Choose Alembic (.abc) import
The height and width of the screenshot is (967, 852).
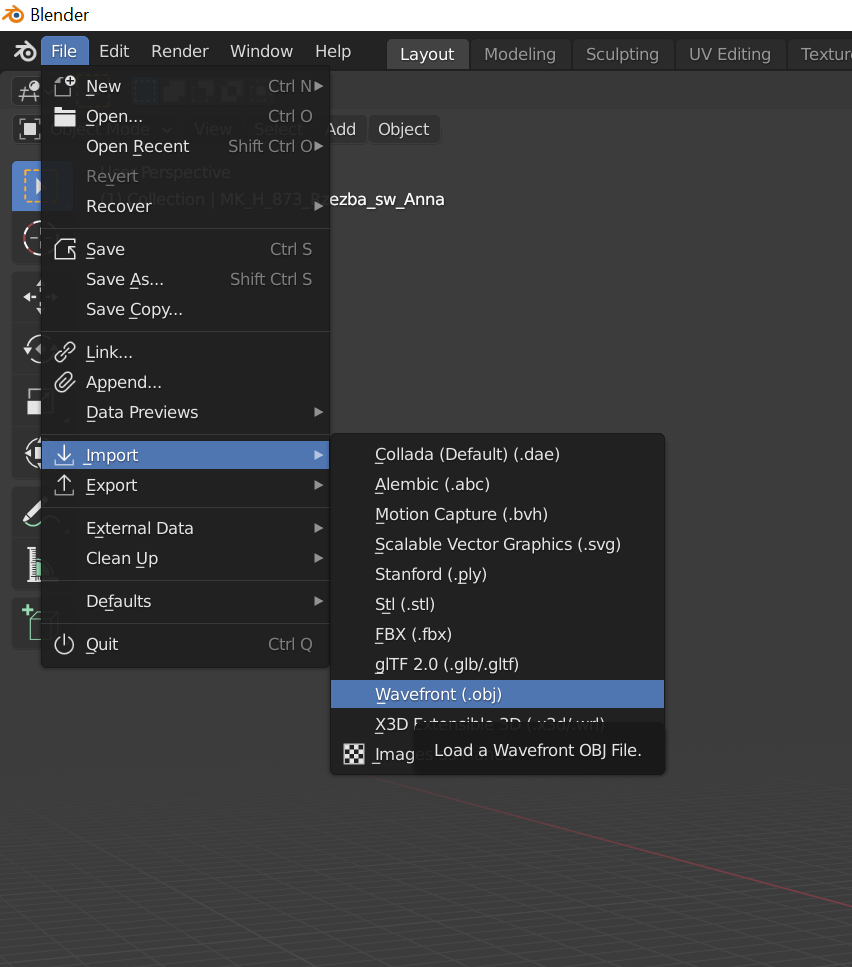[497, 485]
